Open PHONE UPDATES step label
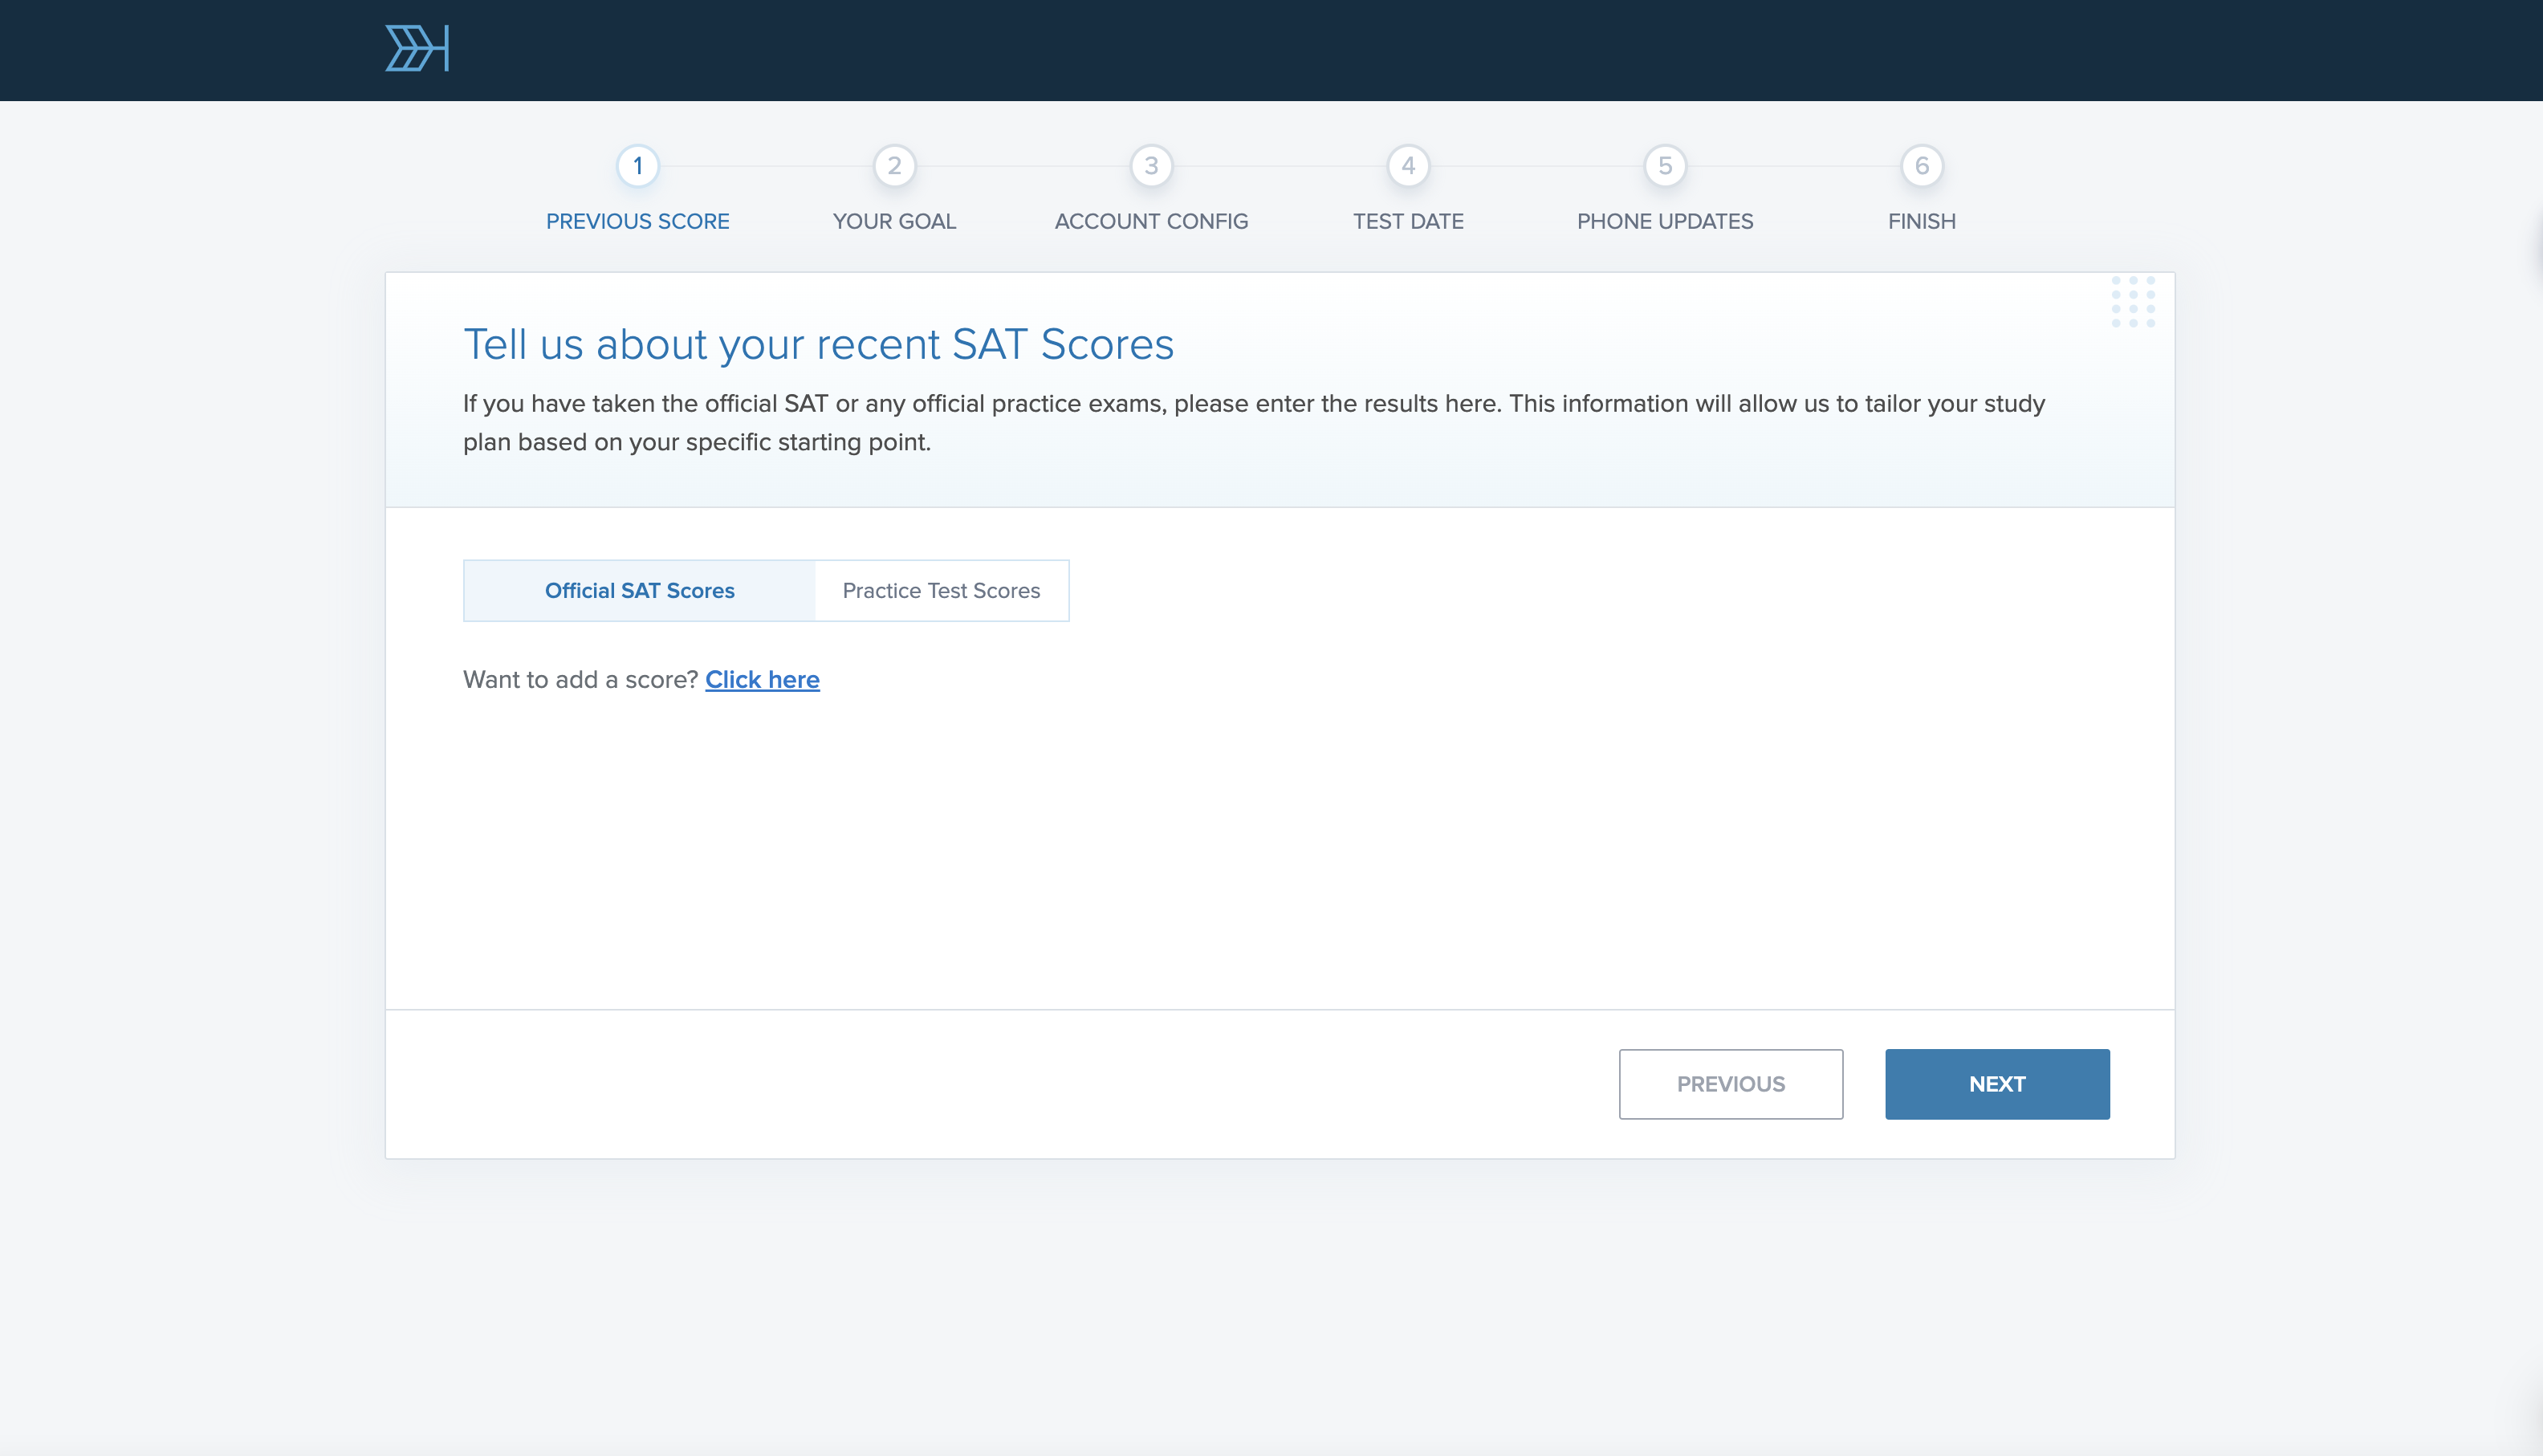This screenshot has width=2543, height=1456. coord(1665,221)
